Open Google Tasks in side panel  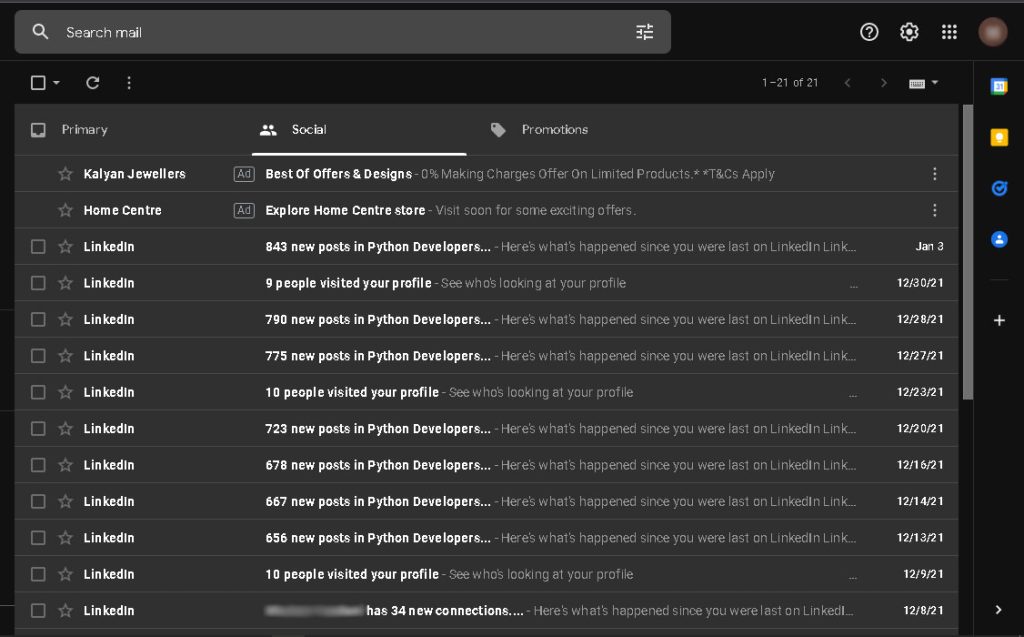tap(998, 188)
